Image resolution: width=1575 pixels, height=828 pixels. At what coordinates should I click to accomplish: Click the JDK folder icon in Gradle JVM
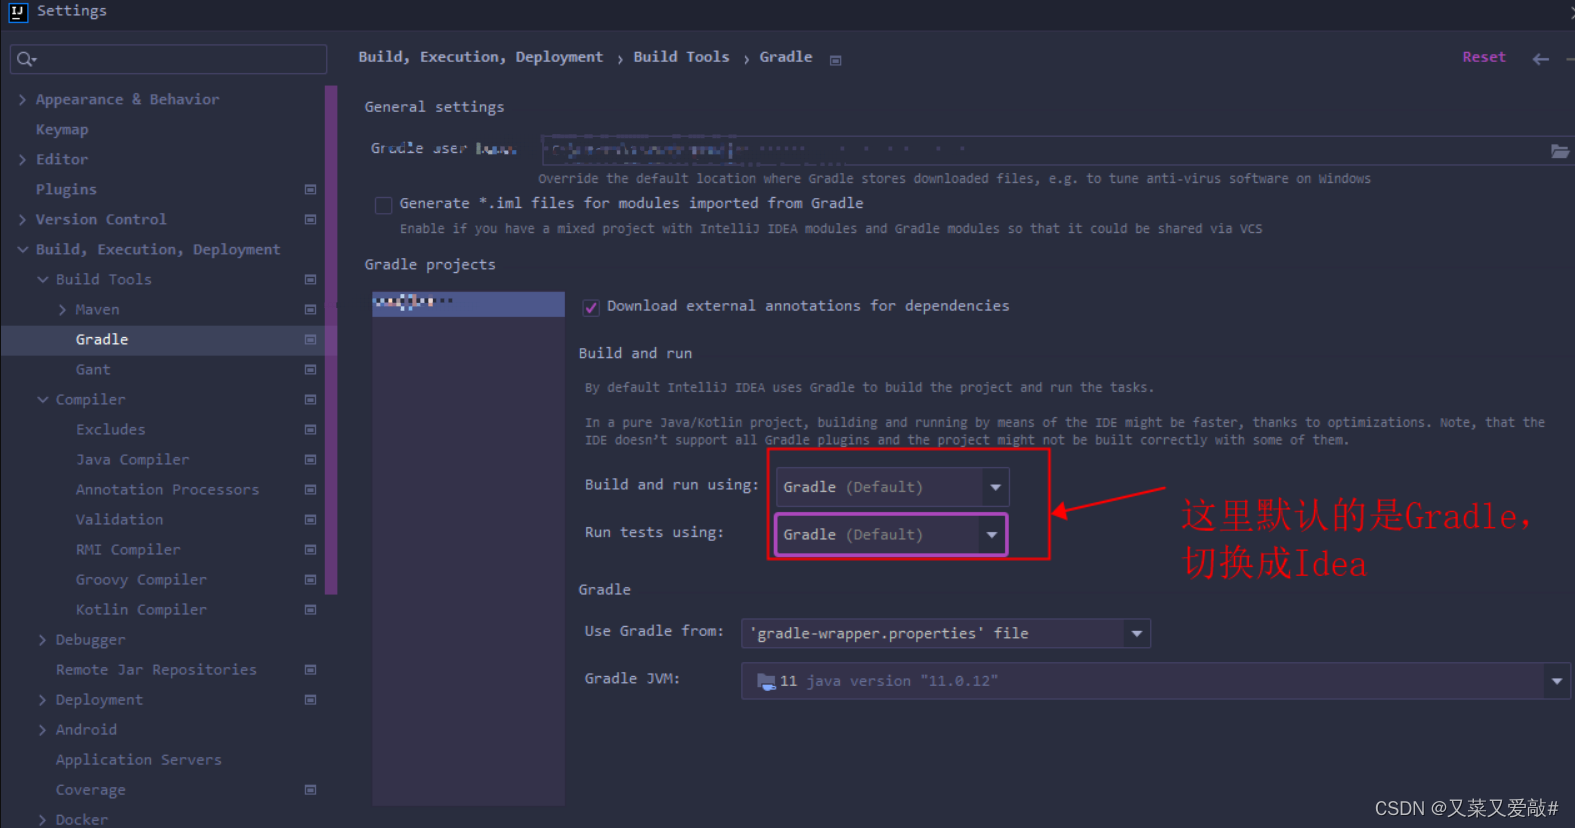766,681
